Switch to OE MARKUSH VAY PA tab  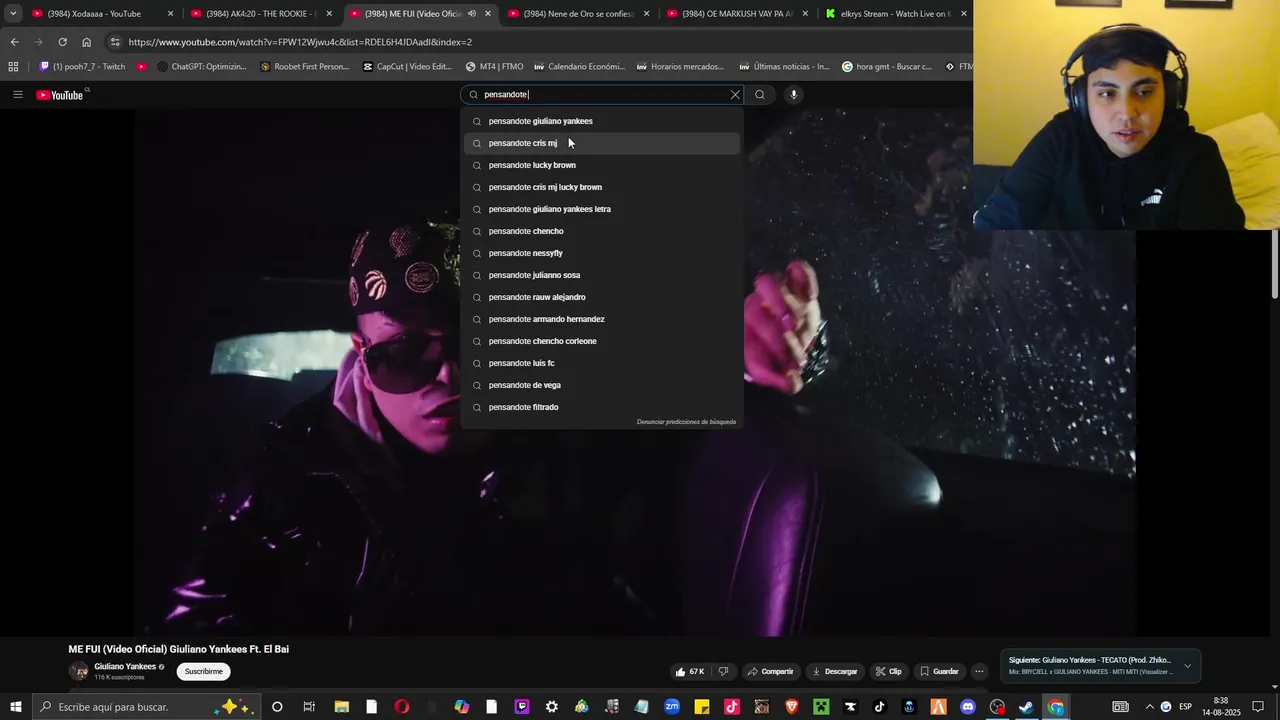point(737,14)
